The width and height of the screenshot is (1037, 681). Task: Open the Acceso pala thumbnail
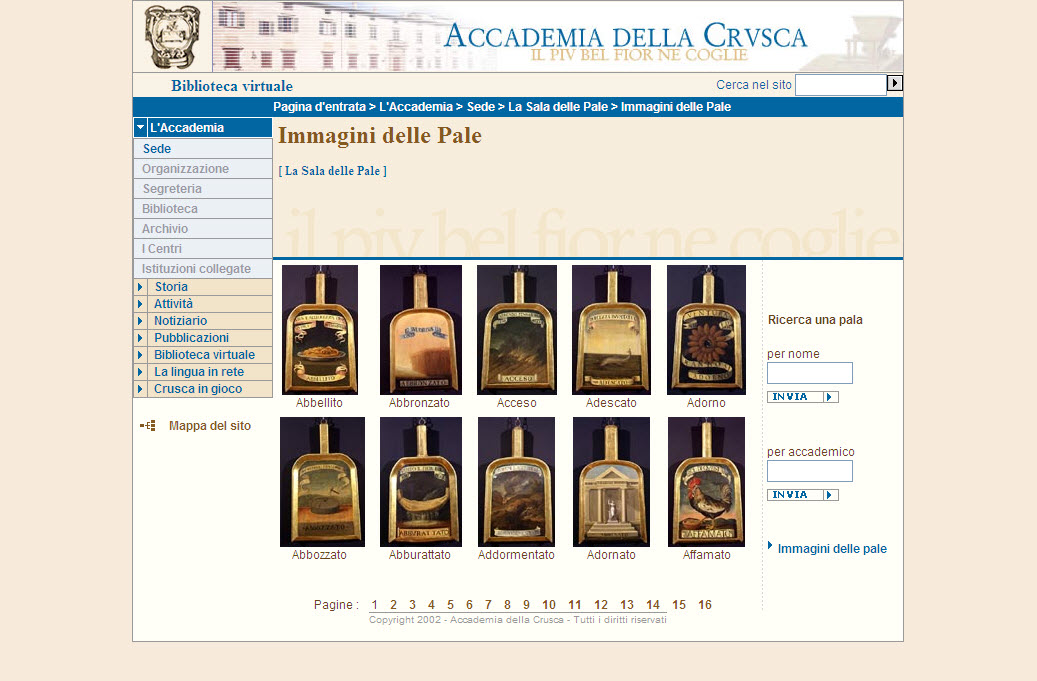click(517, 329)
